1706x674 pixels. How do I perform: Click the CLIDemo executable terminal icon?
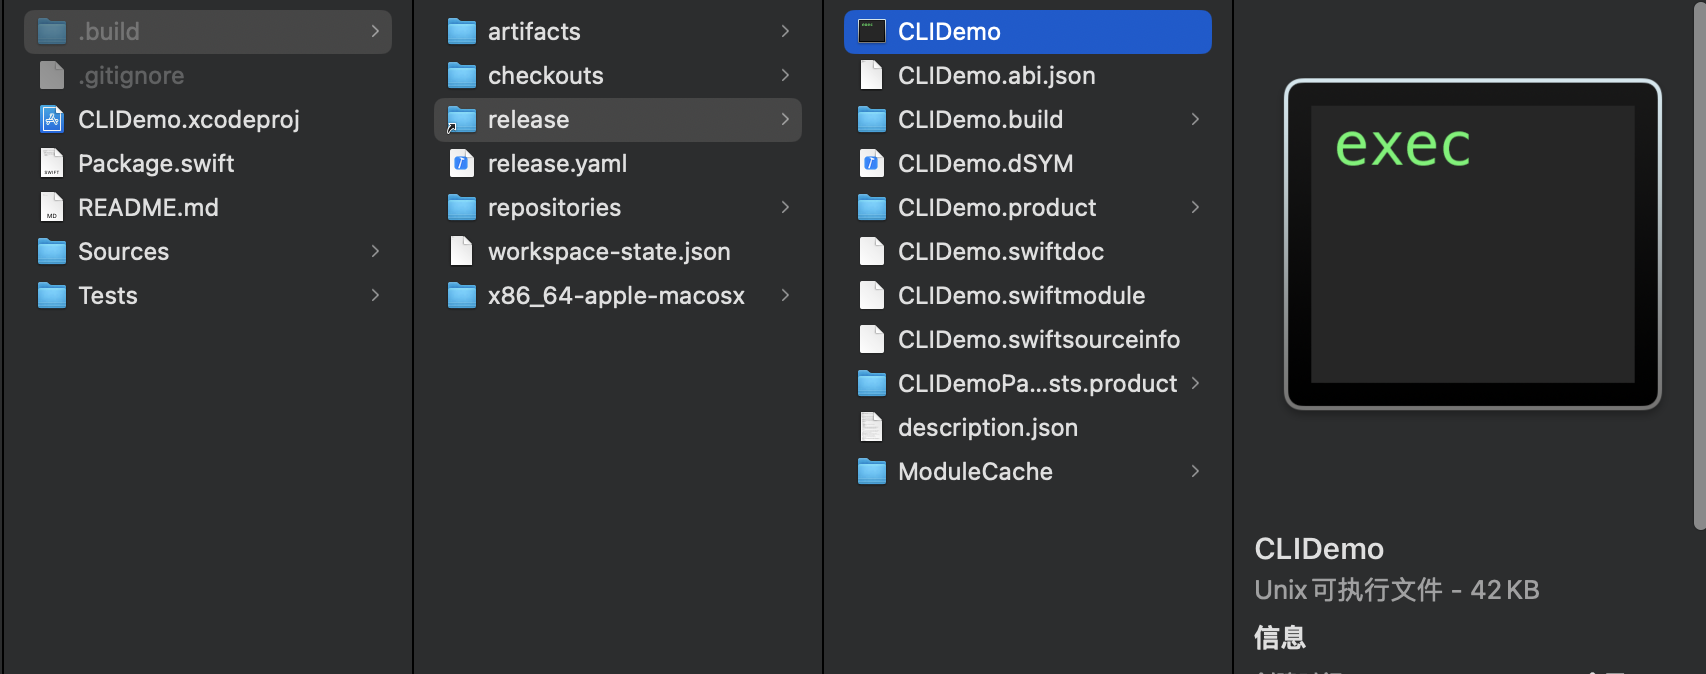pyautogui.click(x=872, y=32)
